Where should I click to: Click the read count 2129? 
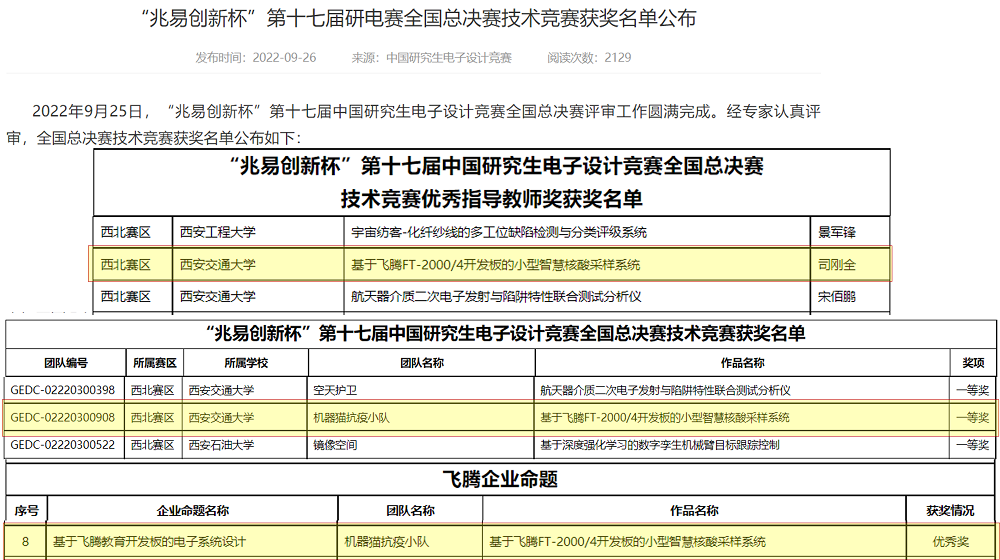click(617, 58)
